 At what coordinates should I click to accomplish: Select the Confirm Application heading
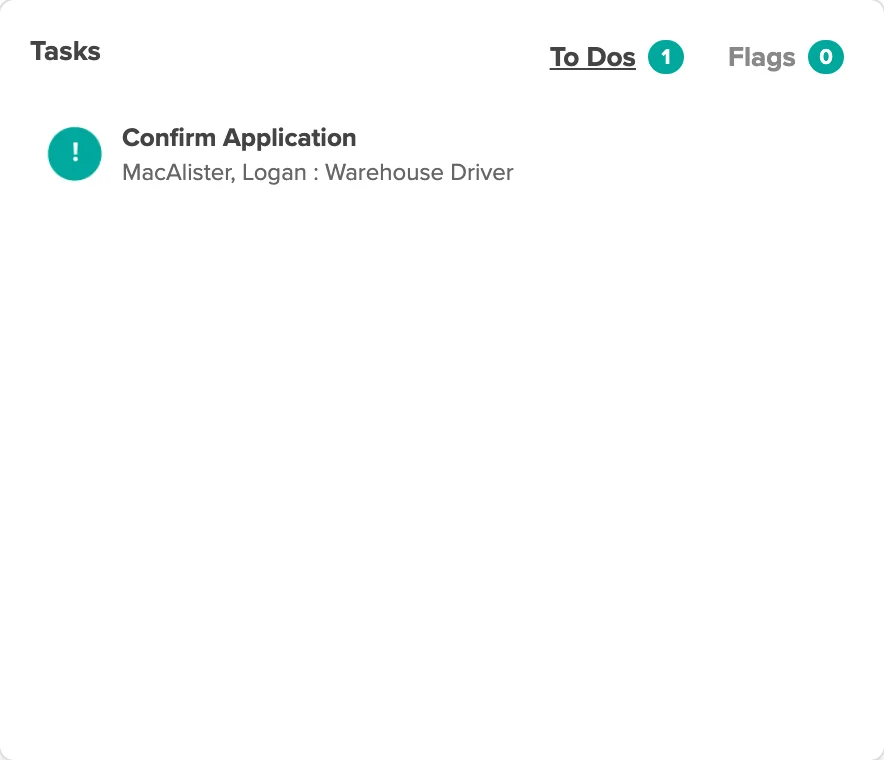click(239, 138)
